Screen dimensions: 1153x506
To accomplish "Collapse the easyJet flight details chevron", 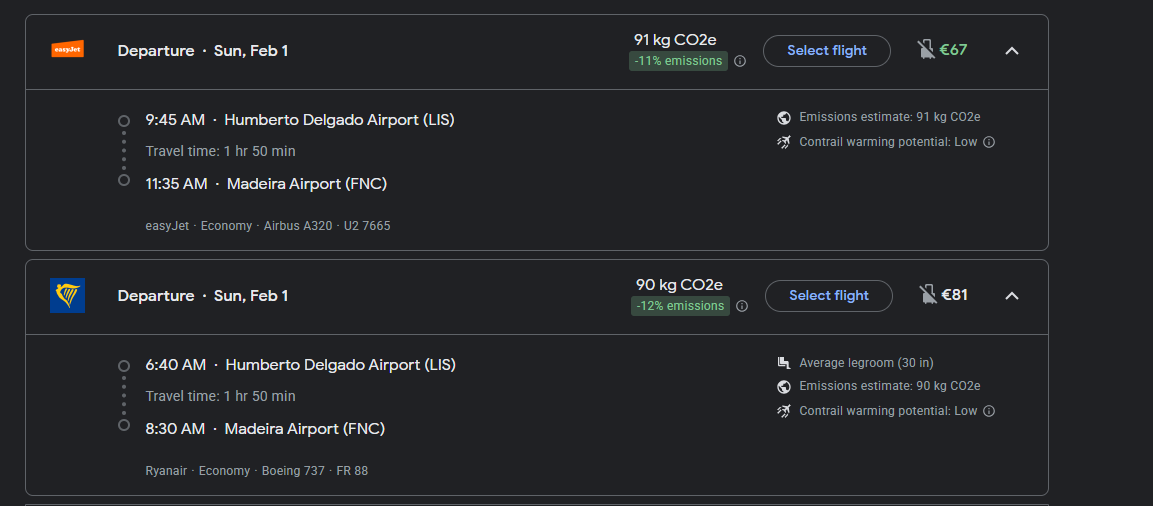I will point(1011,50).
